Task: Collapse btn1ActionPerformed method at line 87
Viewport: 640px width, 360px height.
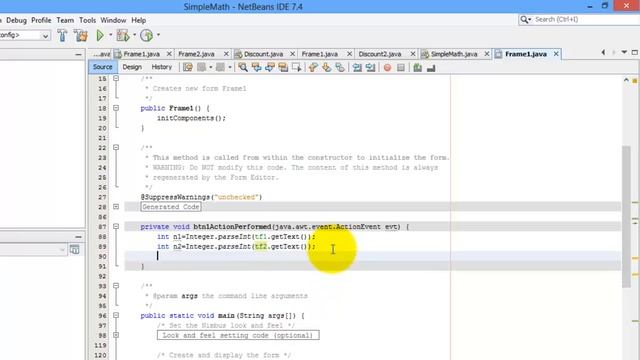Action: click(x=116, y=227)
